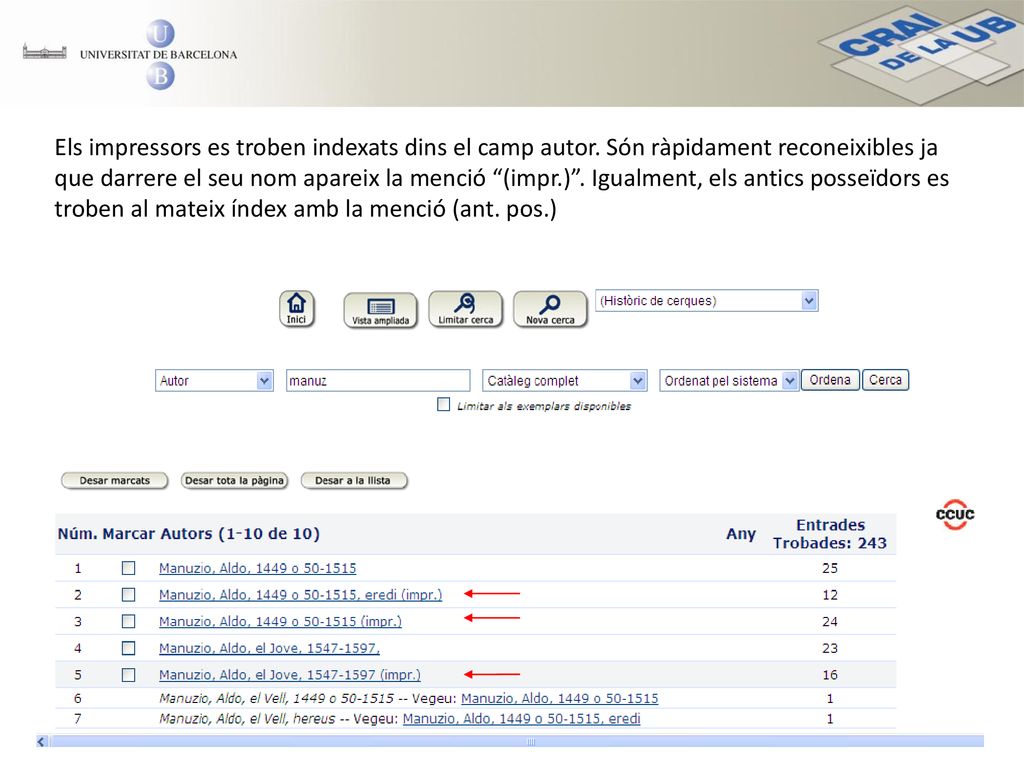This screenshot has height=768, width=1024.
Task: Click the entry count 12 in row 2
Action: coord(830,595)
